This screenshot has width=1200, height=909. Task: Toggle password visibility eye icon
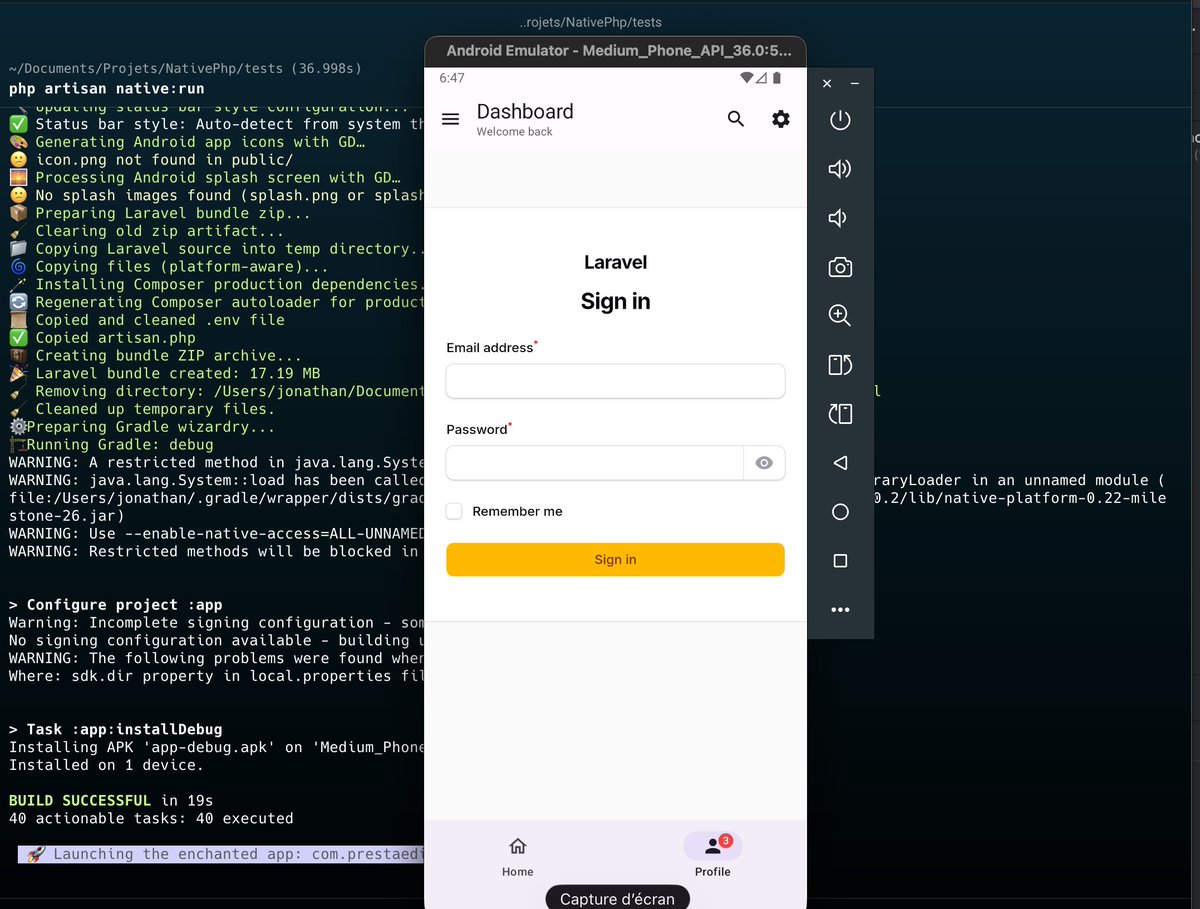[765, 463]
